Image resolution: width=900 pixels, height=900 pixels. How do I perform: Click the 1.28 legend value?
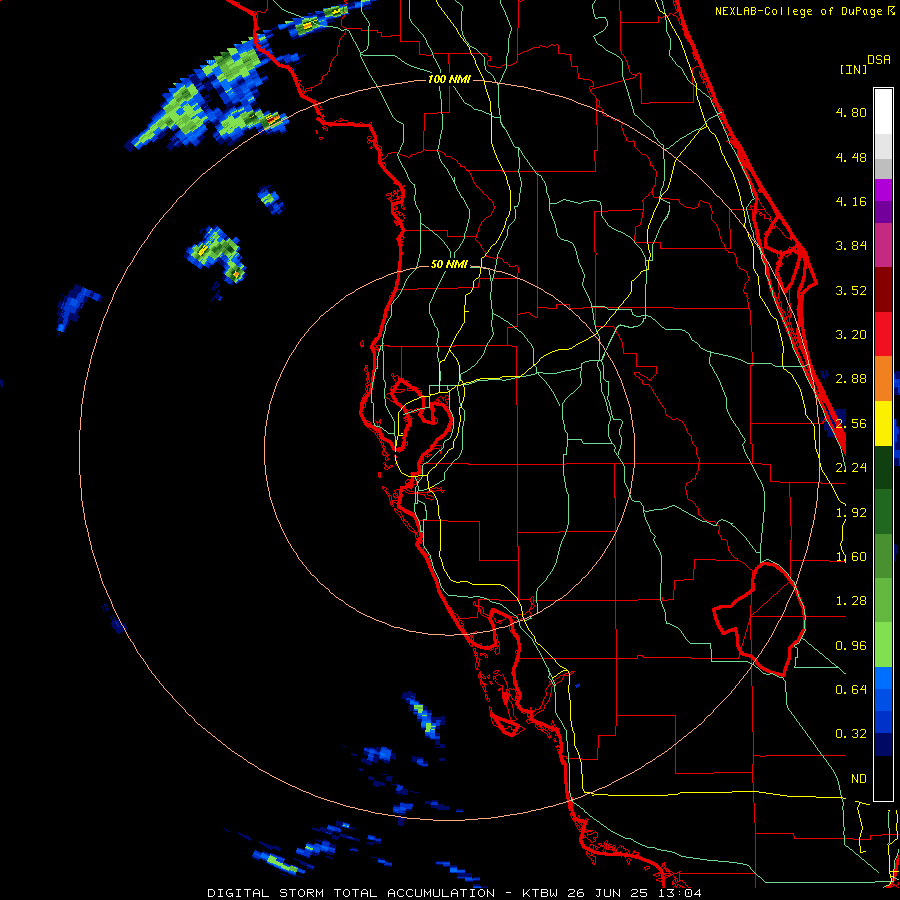[851, 601]
